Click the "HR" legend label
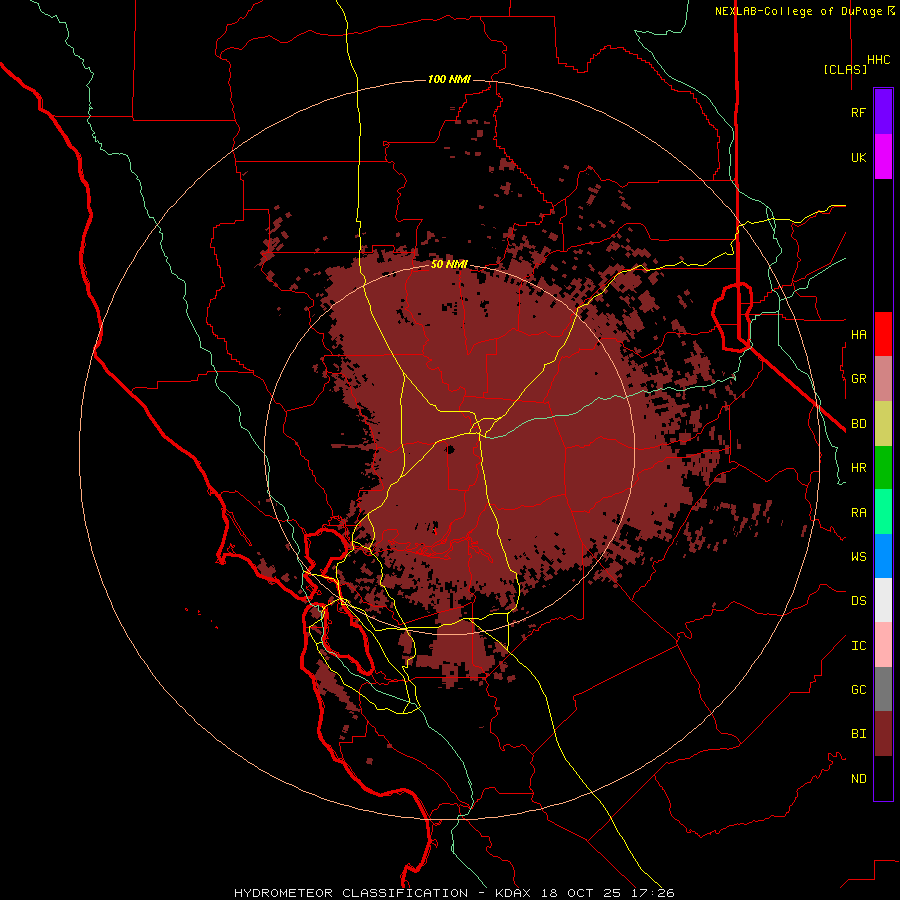Image resolution: width=900 pixels, height=900 pixels. point(858,468)
